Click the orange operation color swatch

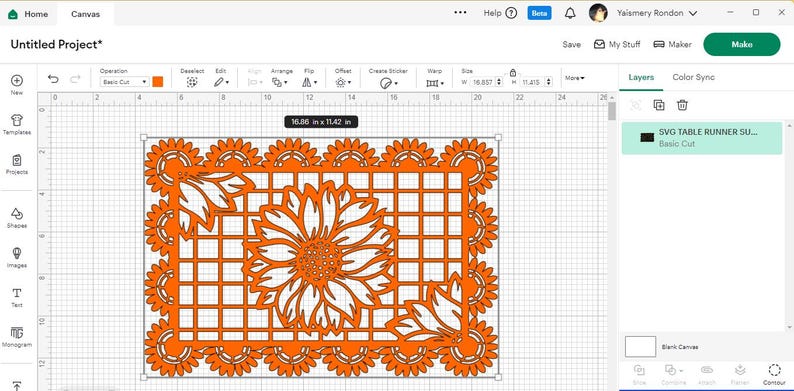(158, 82)
